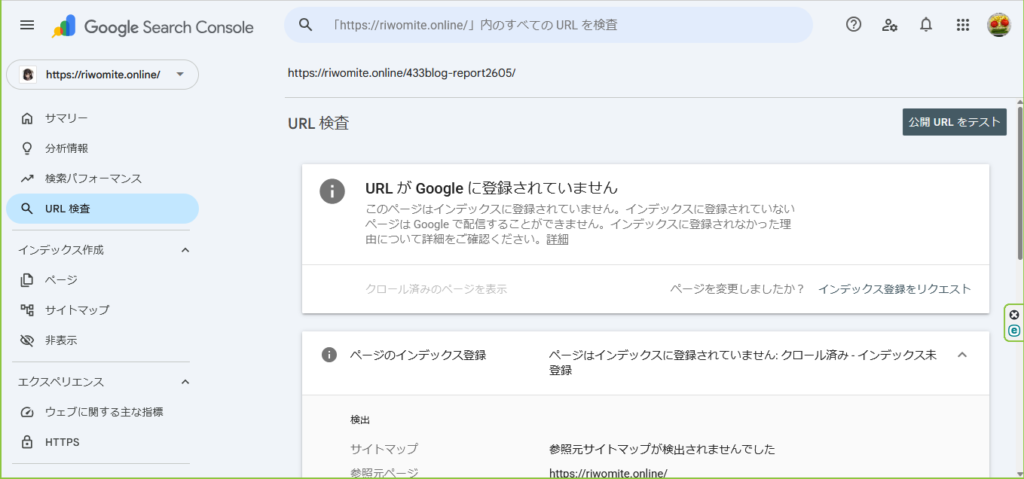This screenshot has width=1024, height=479.
Task: Open the ページ indexing report
Action: pos(103,280)
